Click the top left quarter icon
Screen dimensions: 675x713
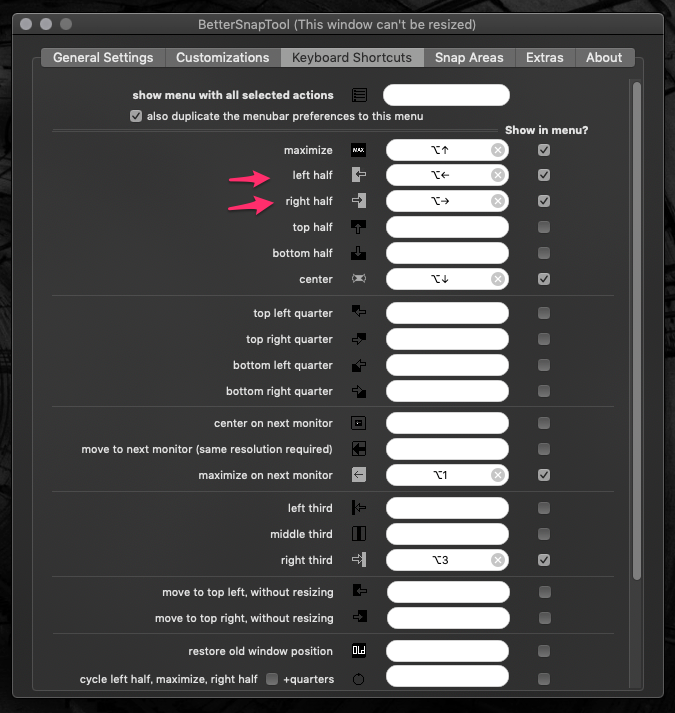pos(358,313)
